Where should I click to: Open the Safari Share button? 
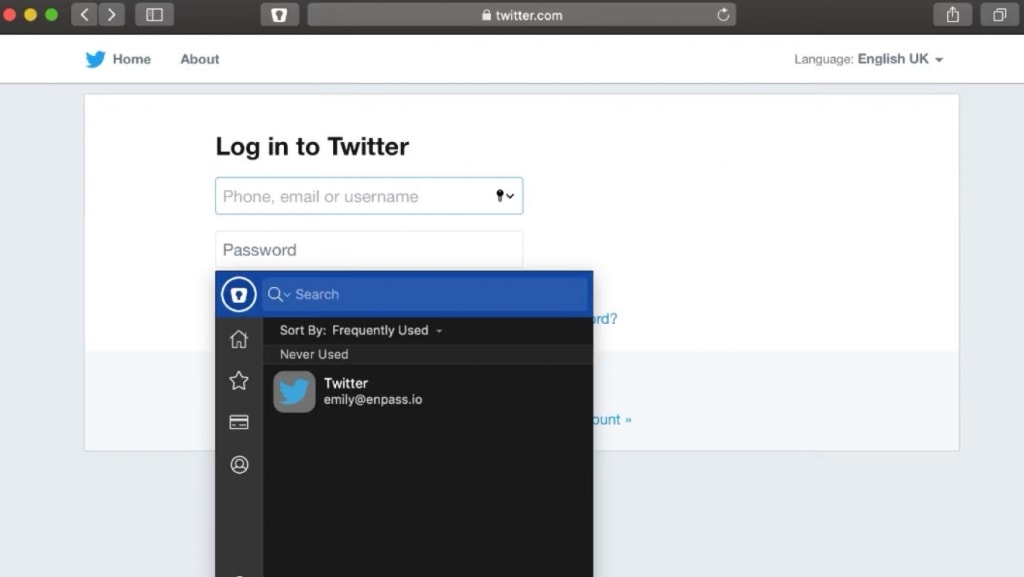tap(953, 14)
